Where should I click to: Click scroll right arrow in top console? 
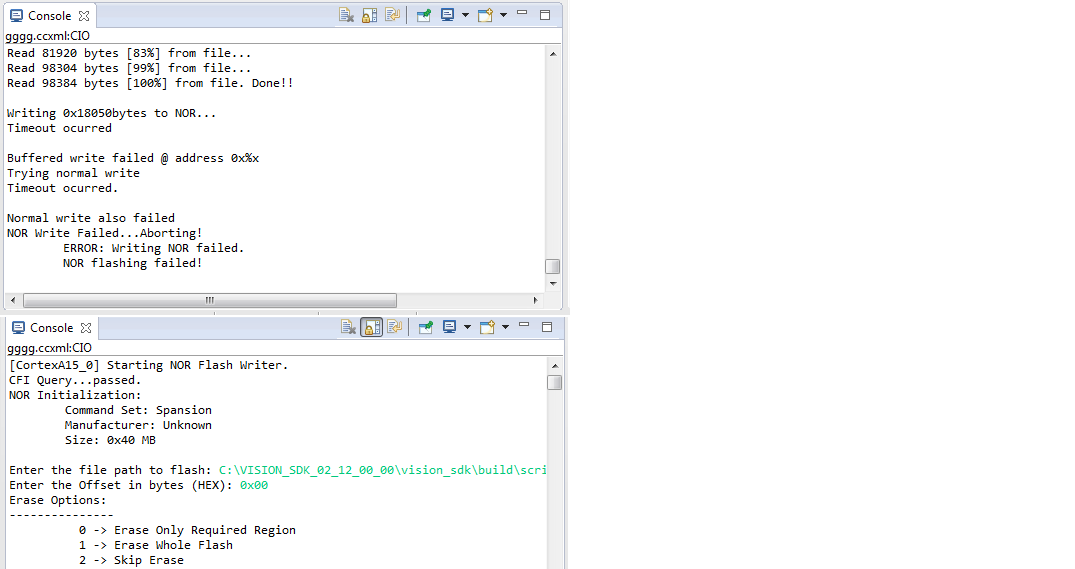pyautogui.click(x=535, y=300)
